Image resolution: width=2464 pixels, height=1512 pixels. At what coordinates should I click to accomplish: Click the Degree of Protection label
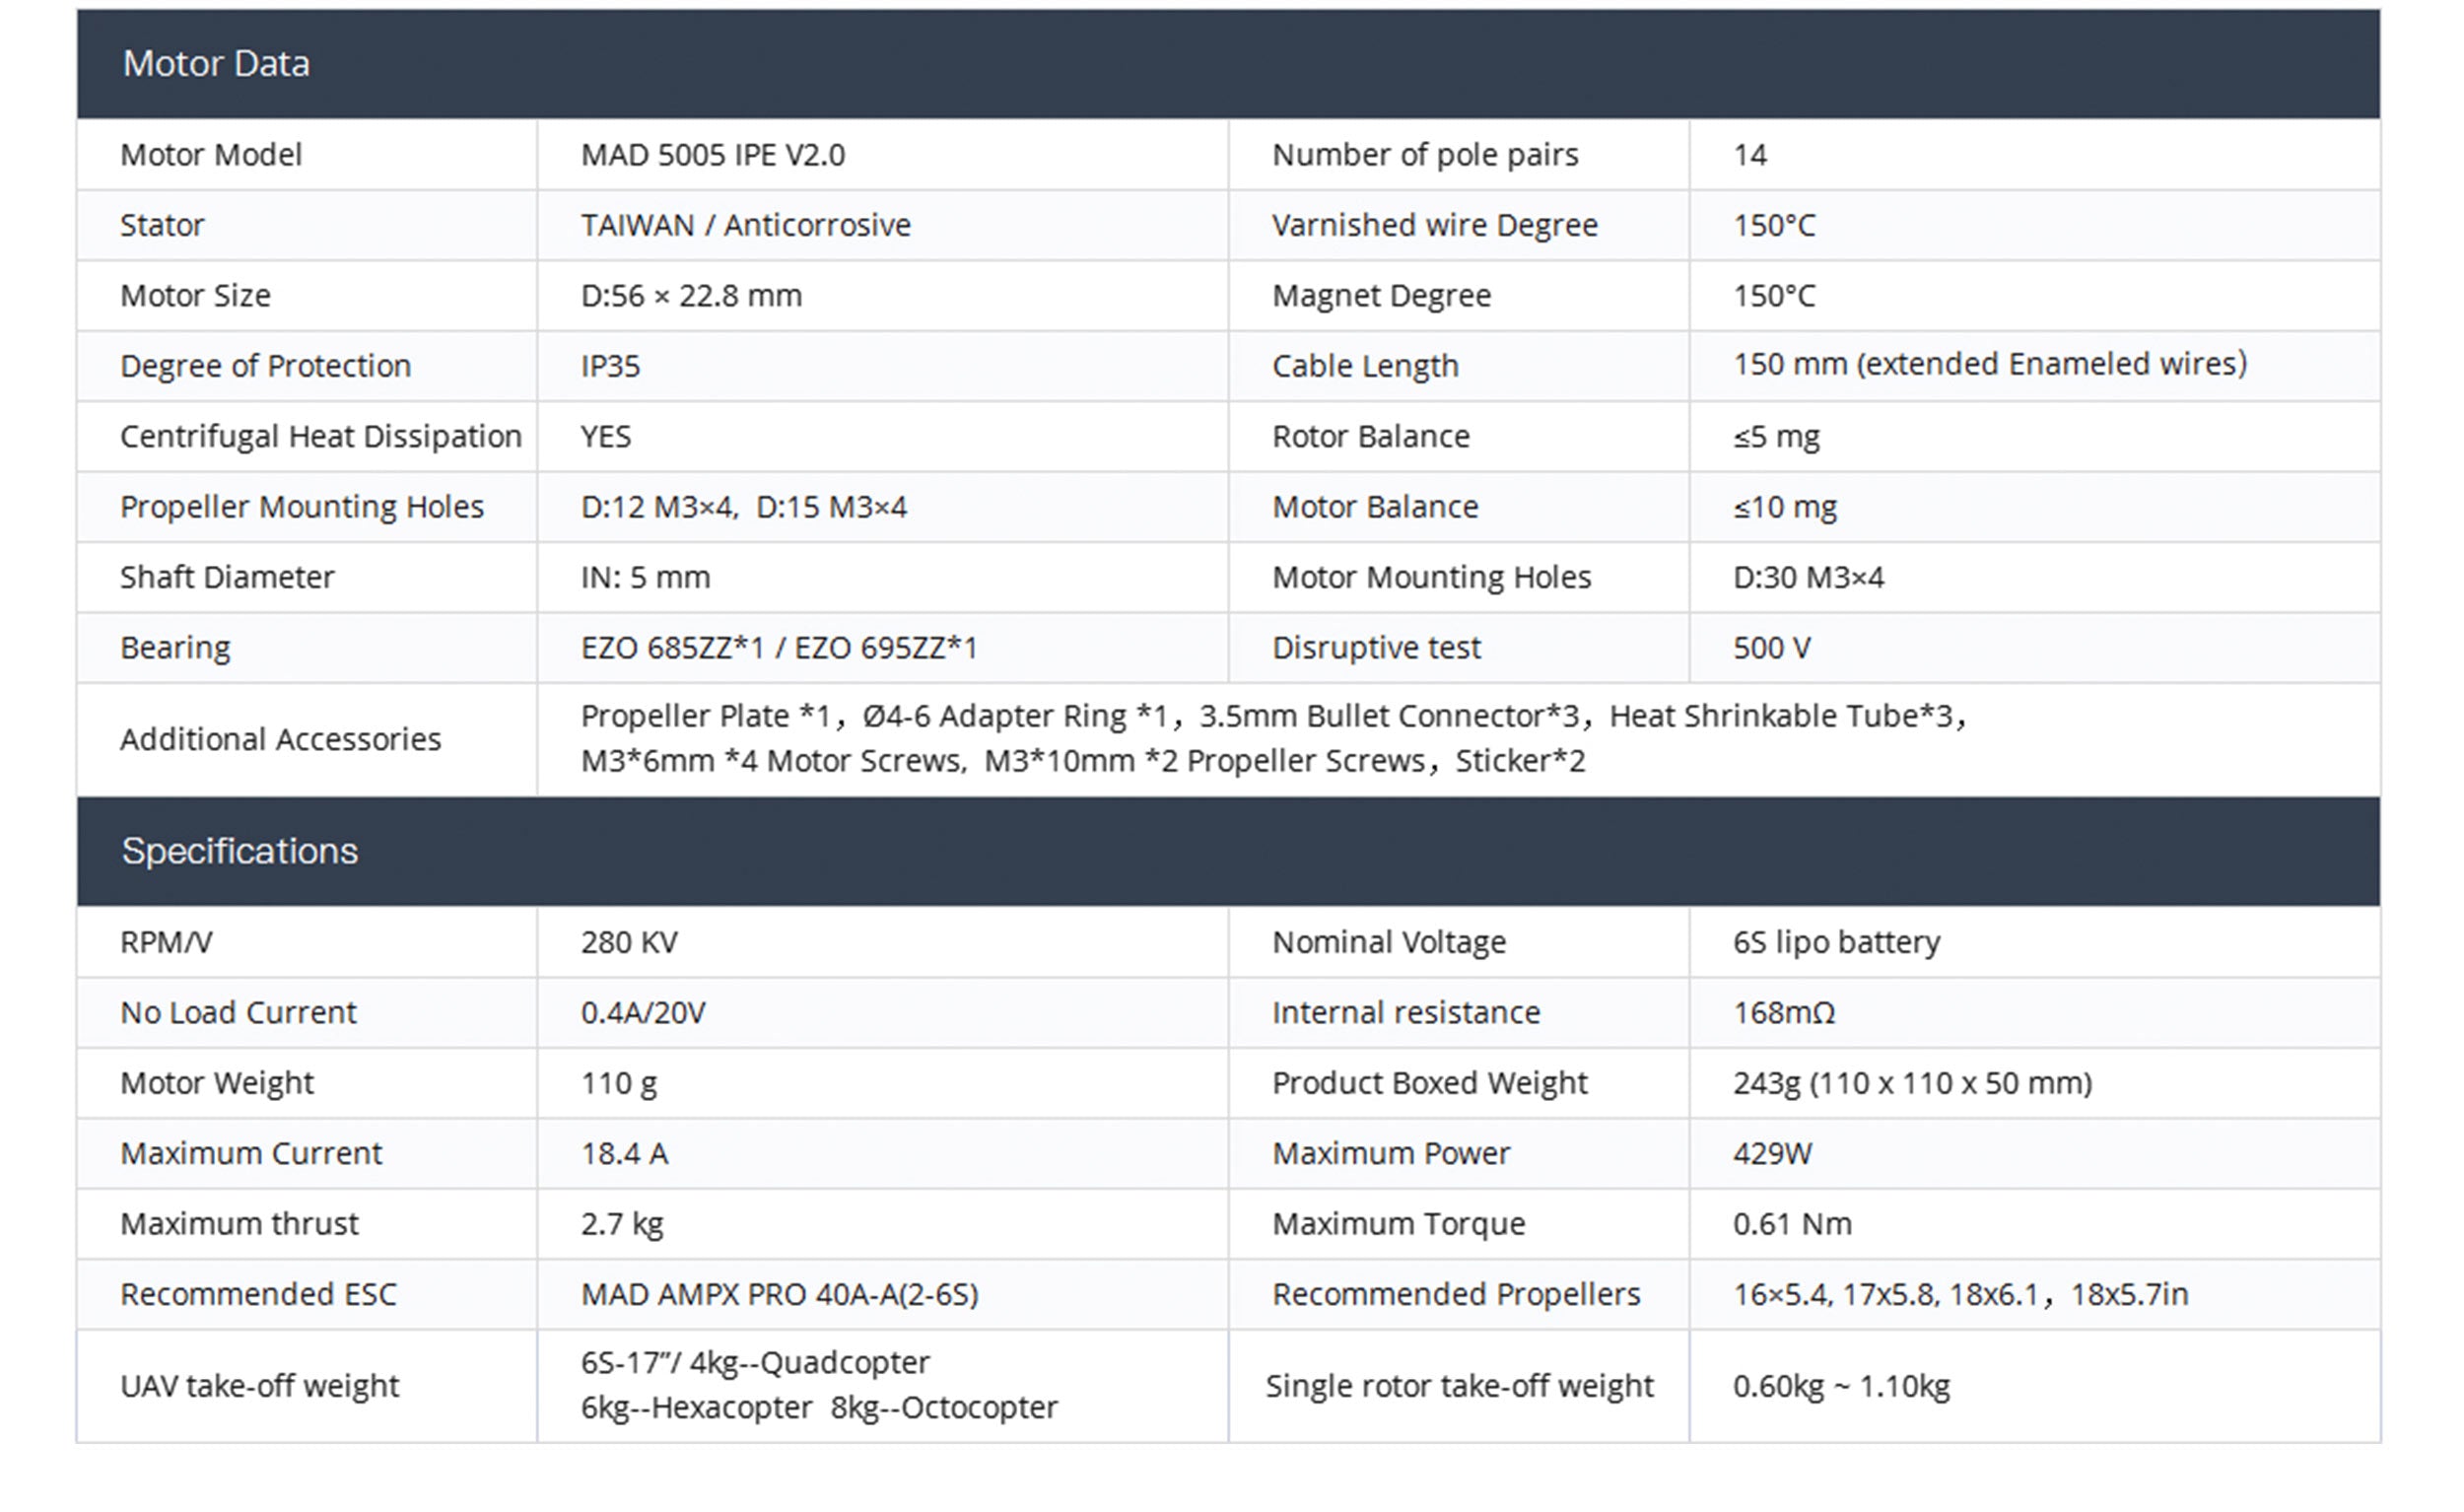pyautogui.click(x=265, y=366)
